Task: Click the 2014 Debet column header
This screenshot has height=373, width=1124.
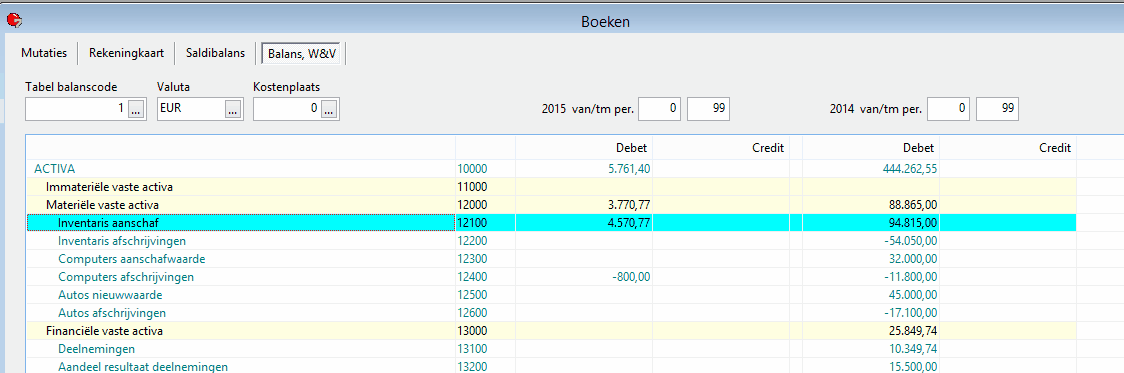Action: 918,148
